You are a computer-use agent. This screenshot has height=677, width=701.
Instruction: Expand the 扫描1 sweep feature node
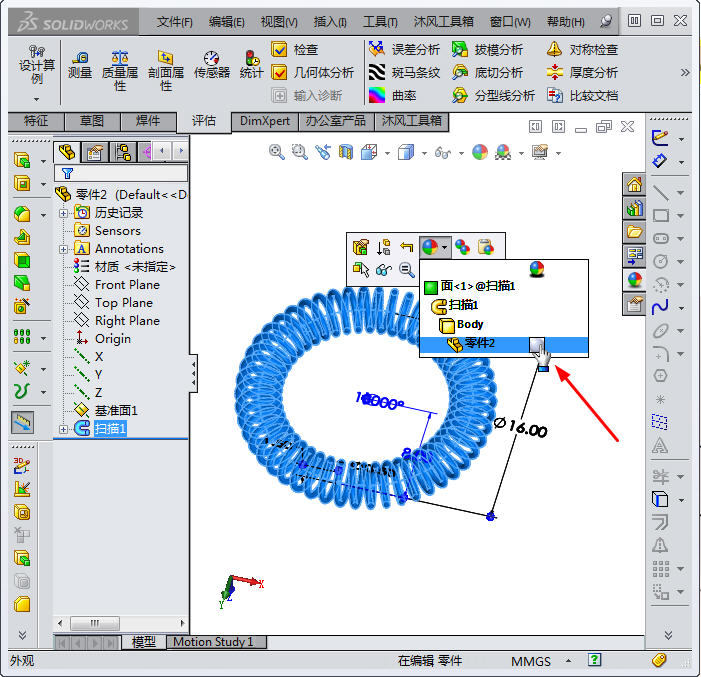[64, 429]
